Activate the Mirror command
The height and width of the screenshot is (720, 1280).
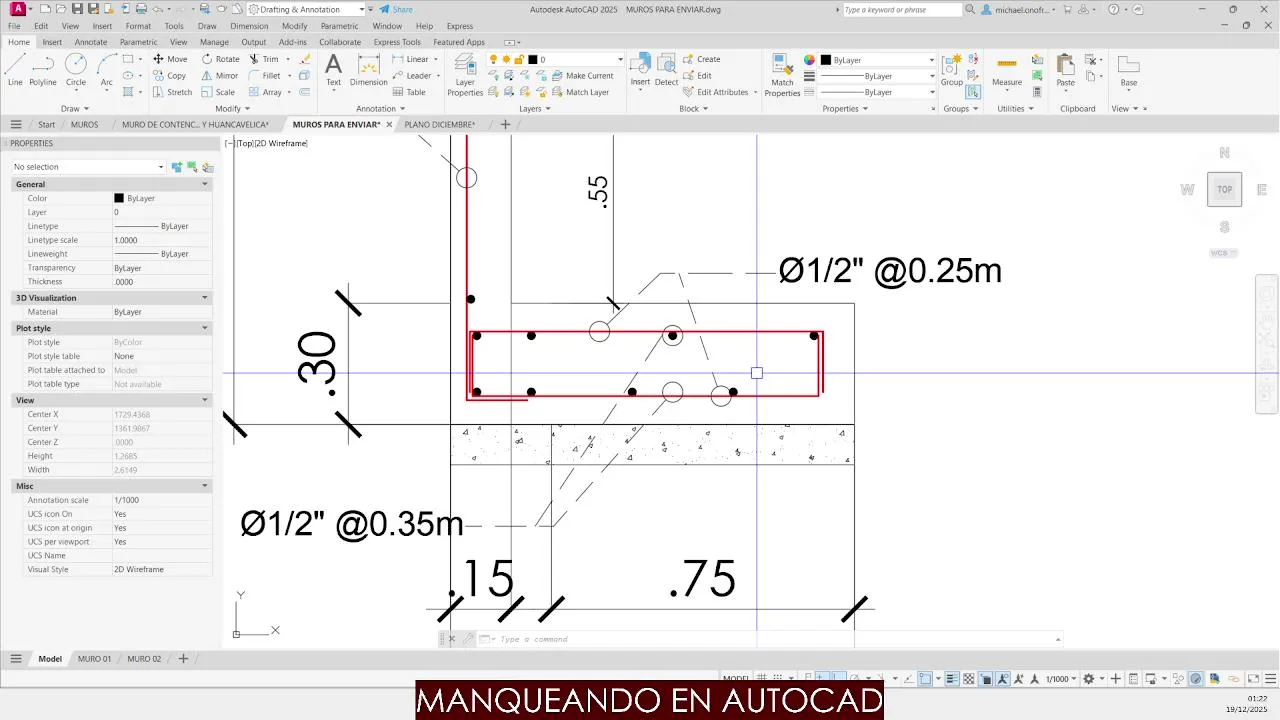220,75
